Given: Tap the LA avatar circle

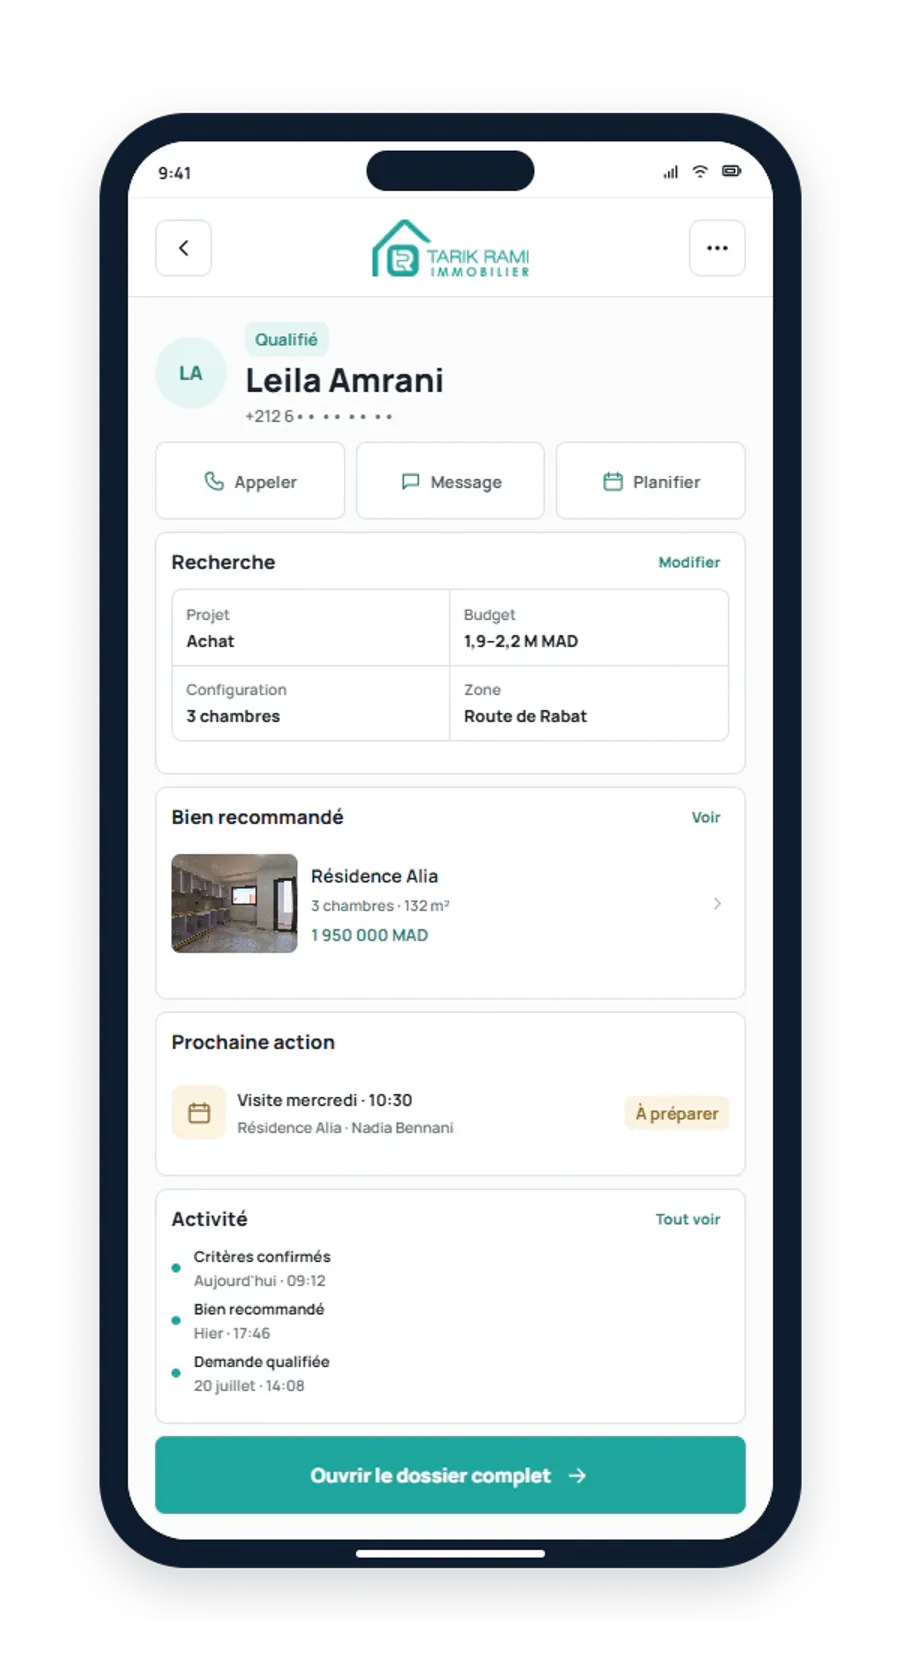Looking at the screenshot, I should [191, 373].
